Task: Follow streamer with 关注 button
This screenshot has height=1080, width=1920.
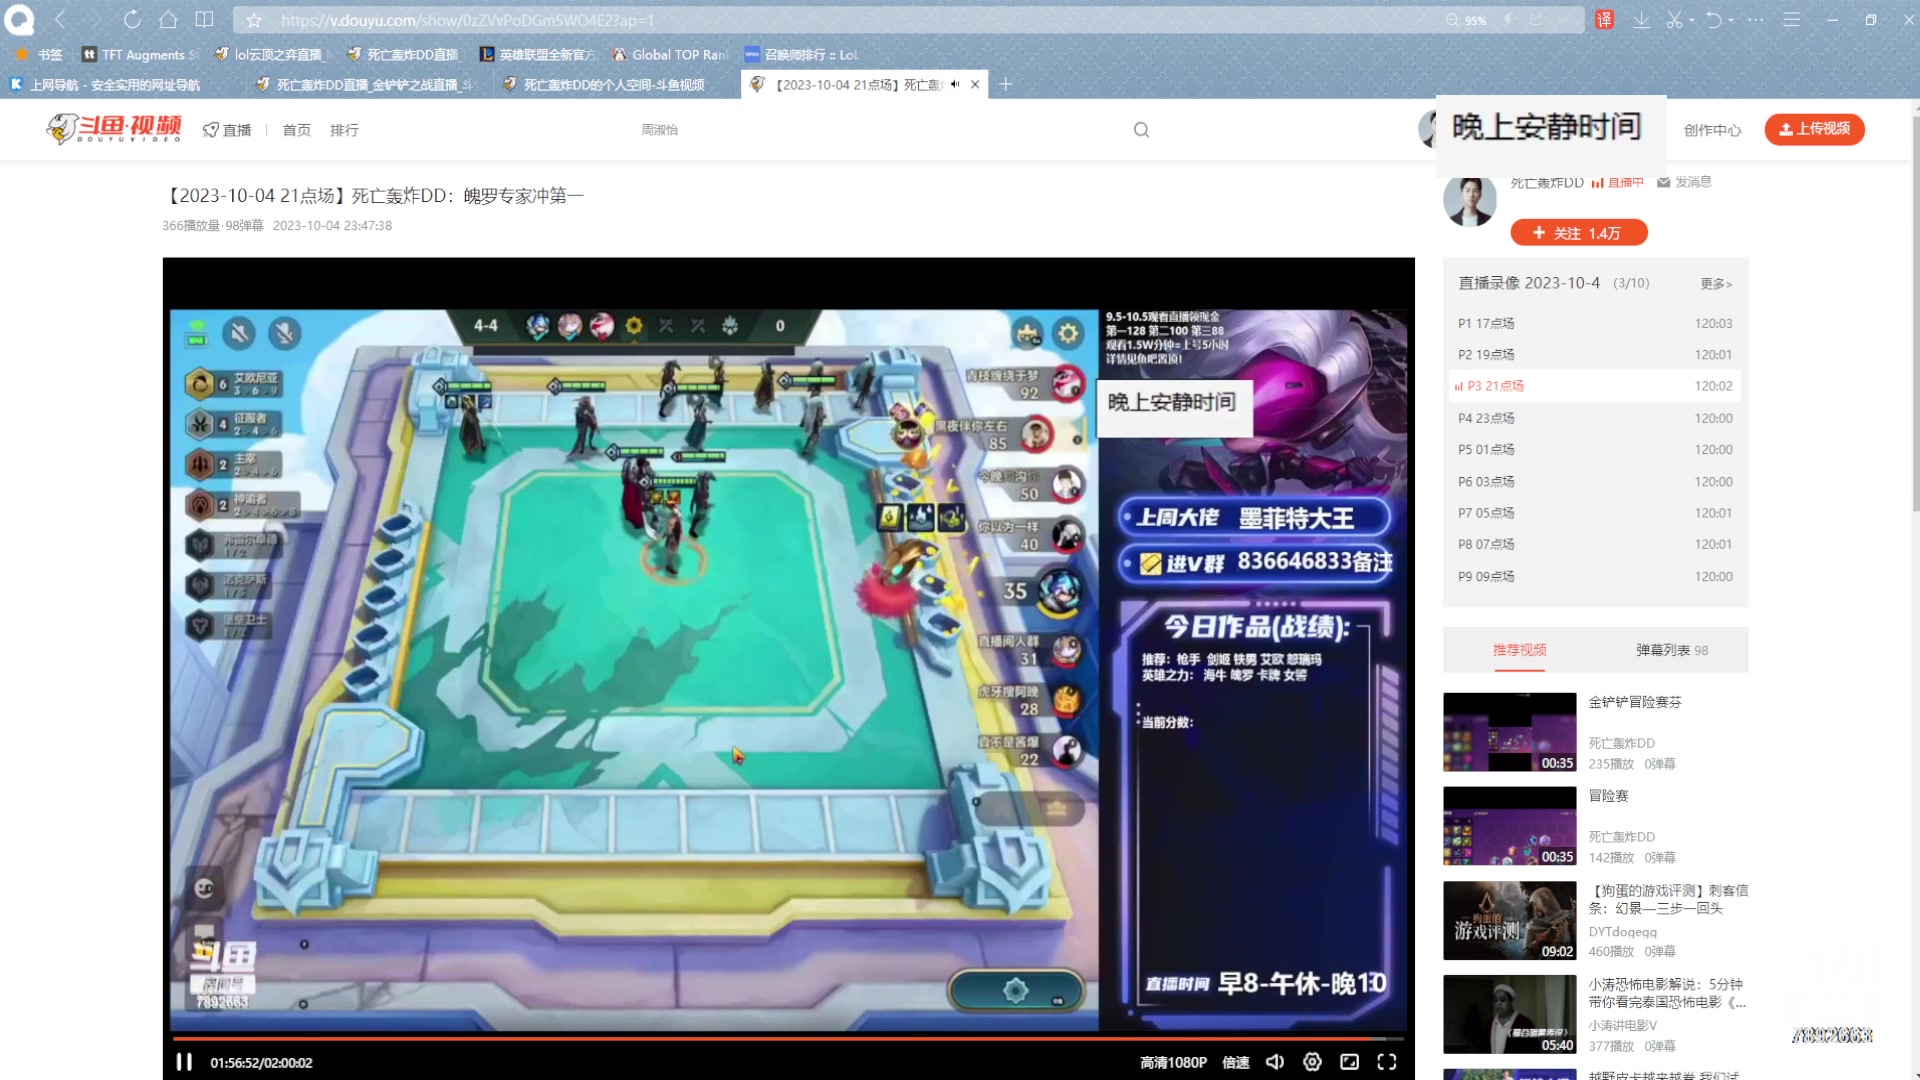Action: [1578, 233]
